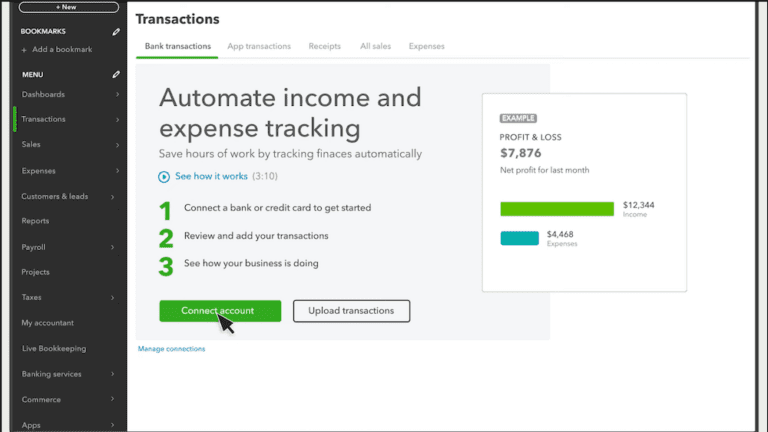Click "See how your business is doing"
Viewport: 768px width, 432px height.
pyautogui.click(x=251, y=263)
